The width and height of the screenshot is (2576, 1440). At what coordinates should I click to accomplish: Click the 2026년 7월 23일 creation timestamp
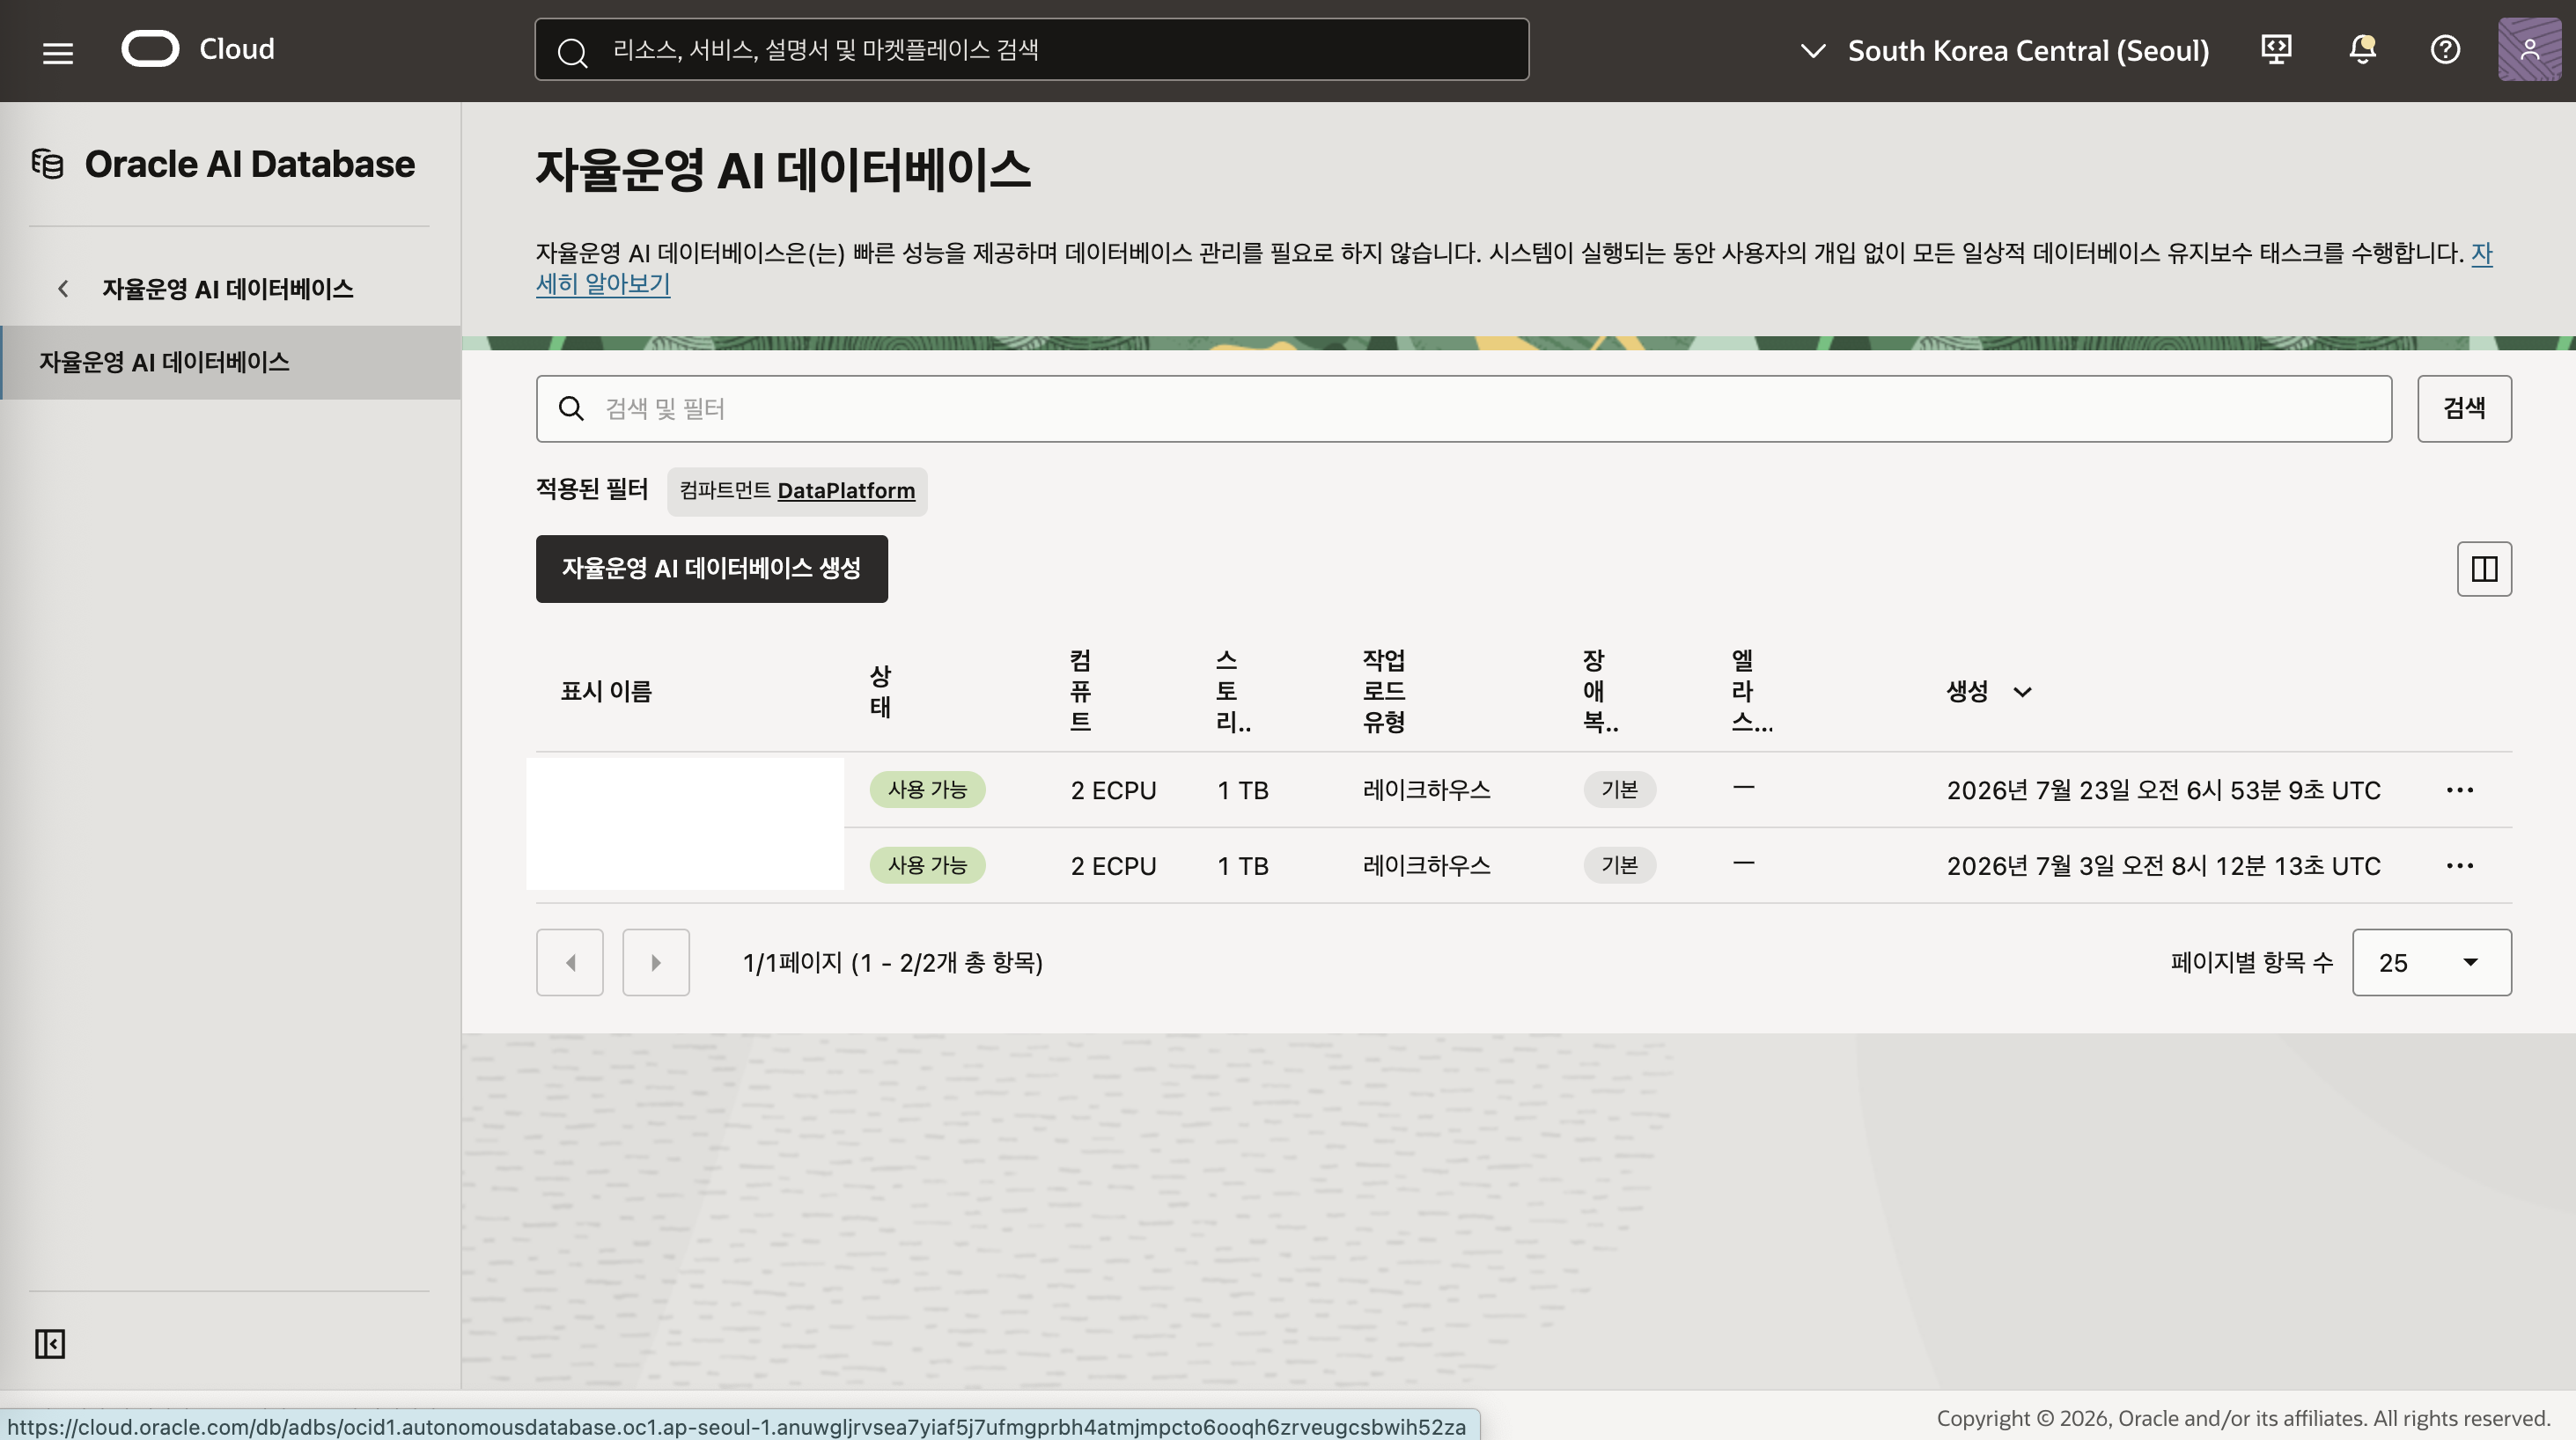2163,790
